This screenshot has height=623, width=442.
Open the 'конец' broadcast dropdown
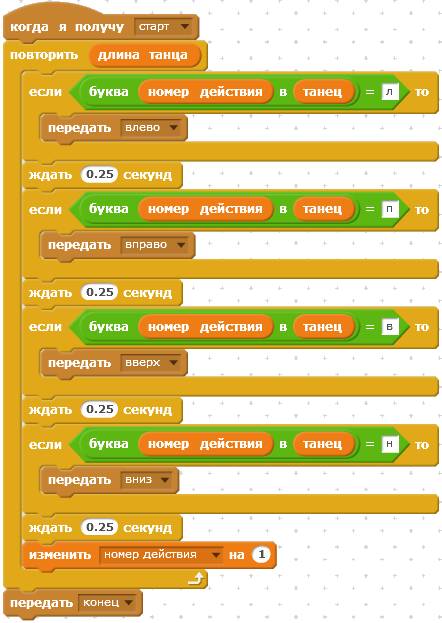(x=107, y=603)
